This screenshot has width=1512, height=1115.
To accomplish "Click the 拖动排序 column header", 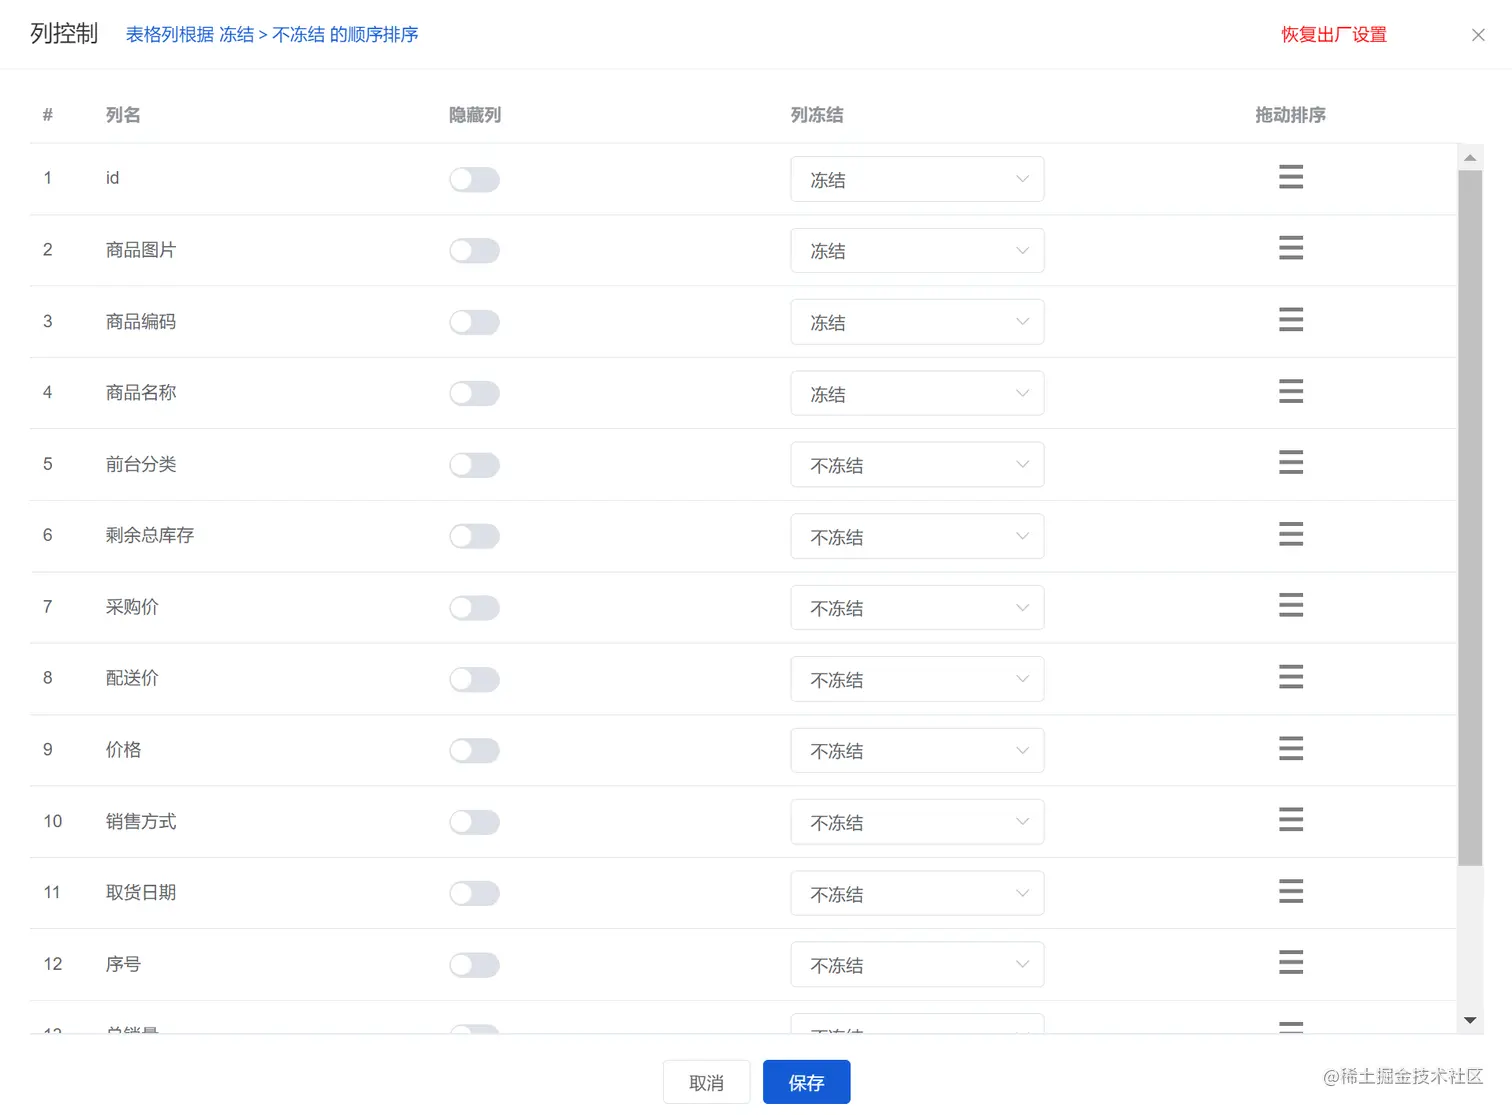I will pos(1291,115).
